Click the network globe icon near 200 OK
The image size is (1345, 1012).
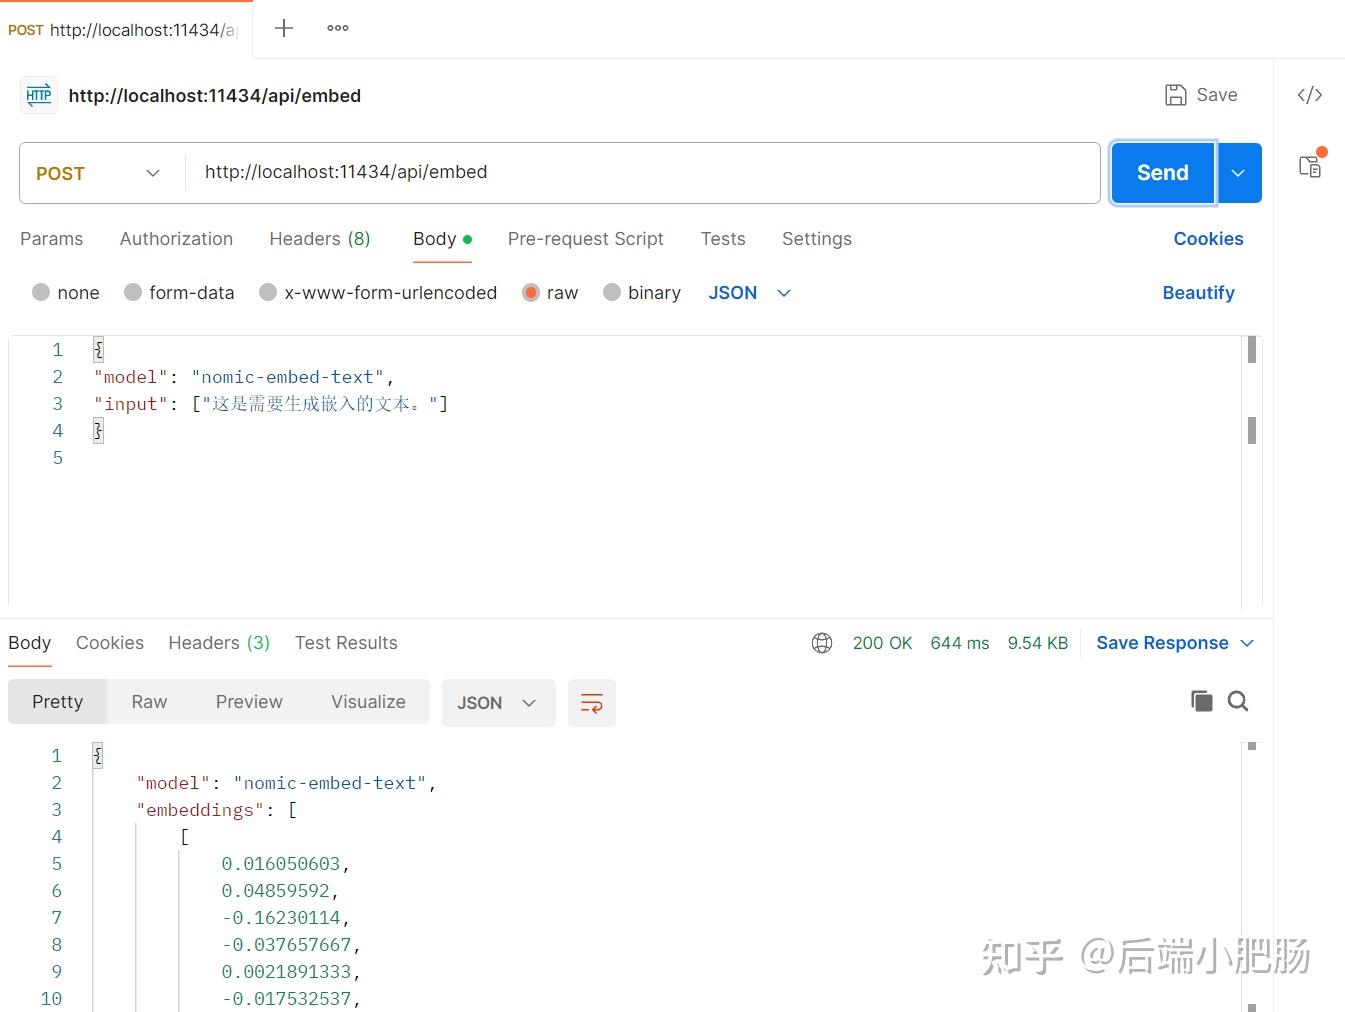pyautogui.click(x=821, y=643)
